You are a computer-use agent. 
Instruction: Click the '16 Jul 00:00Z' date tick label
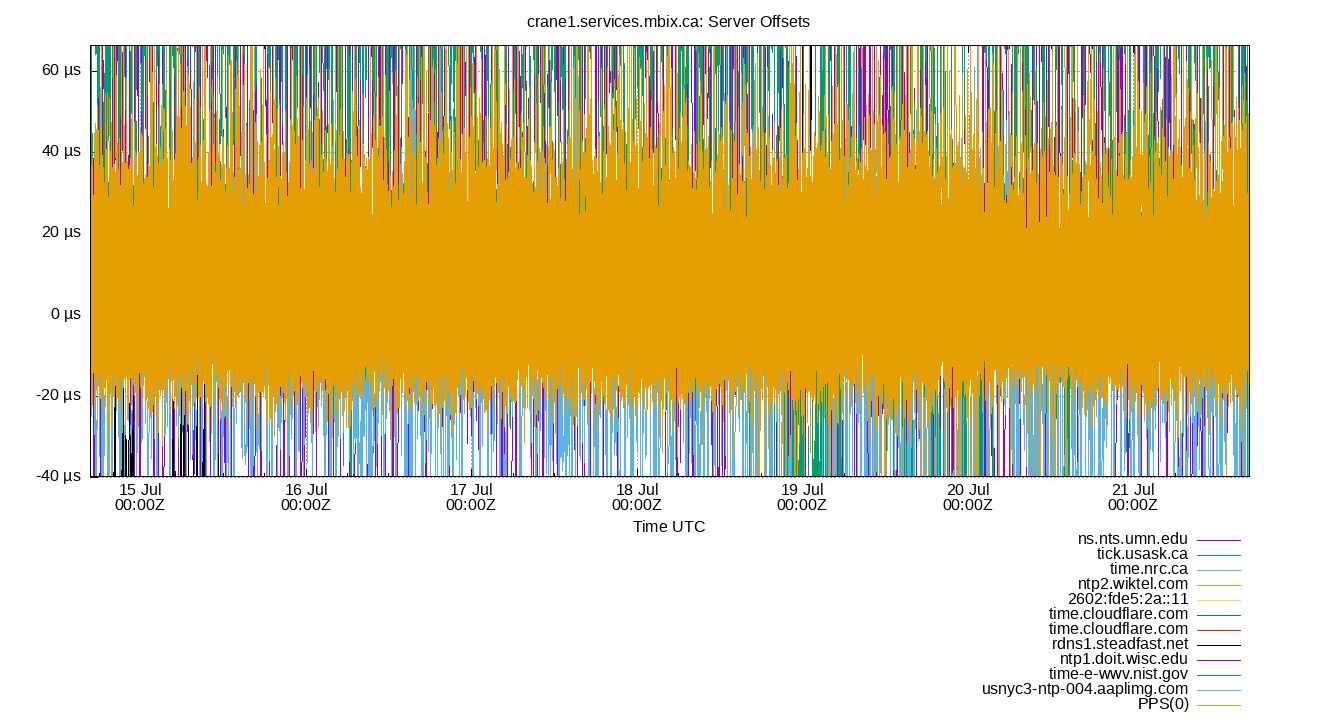[306, 497]
